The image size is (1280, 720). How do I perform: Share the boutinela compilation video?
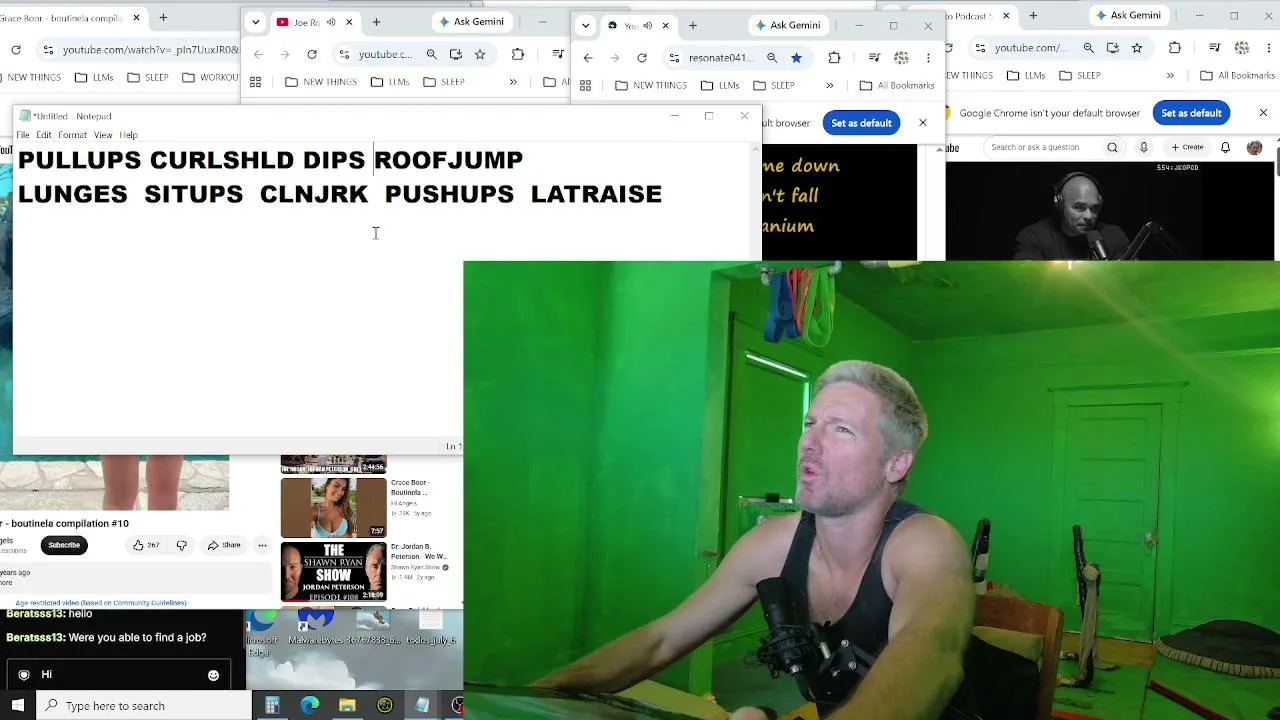pos(224,545)
